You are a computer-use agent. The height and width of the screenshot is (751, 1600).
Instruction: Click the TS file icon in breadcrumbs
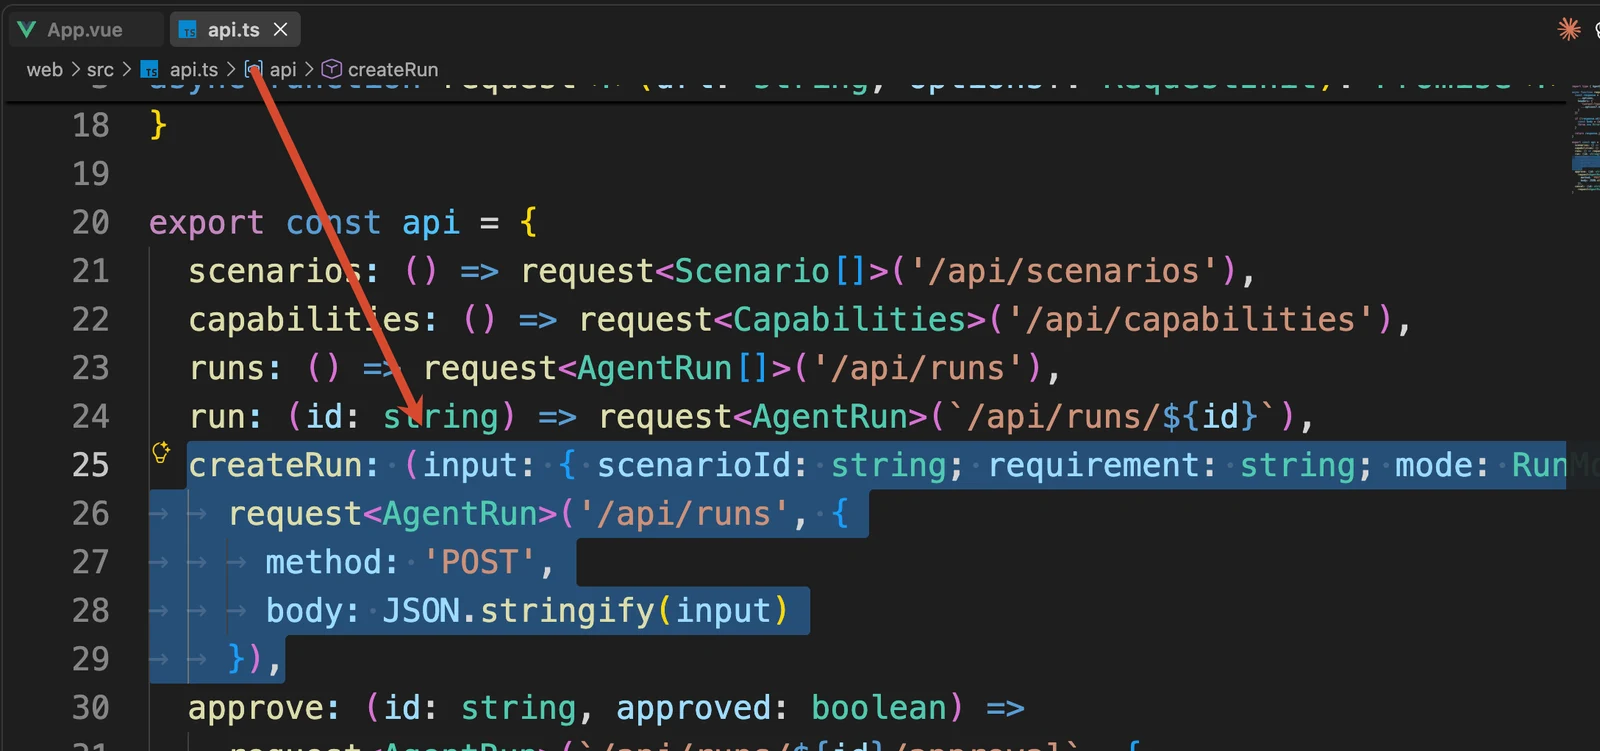(150, 70)
